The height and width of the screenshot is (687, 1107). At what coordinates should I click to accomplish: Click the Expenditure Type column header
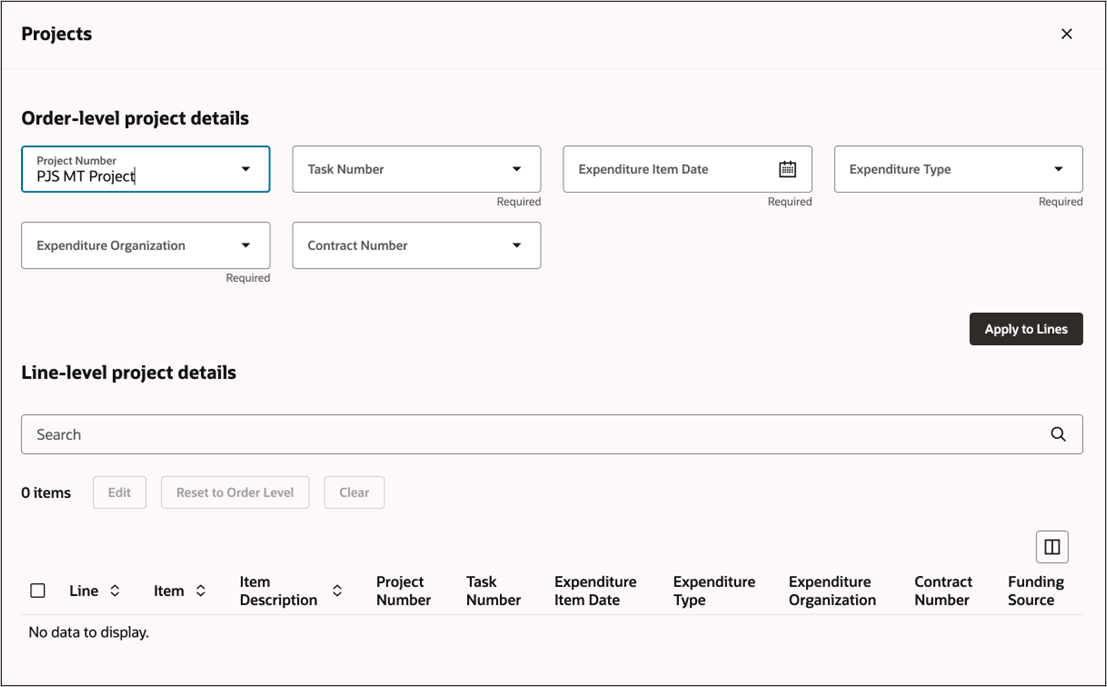coord(714,591)
